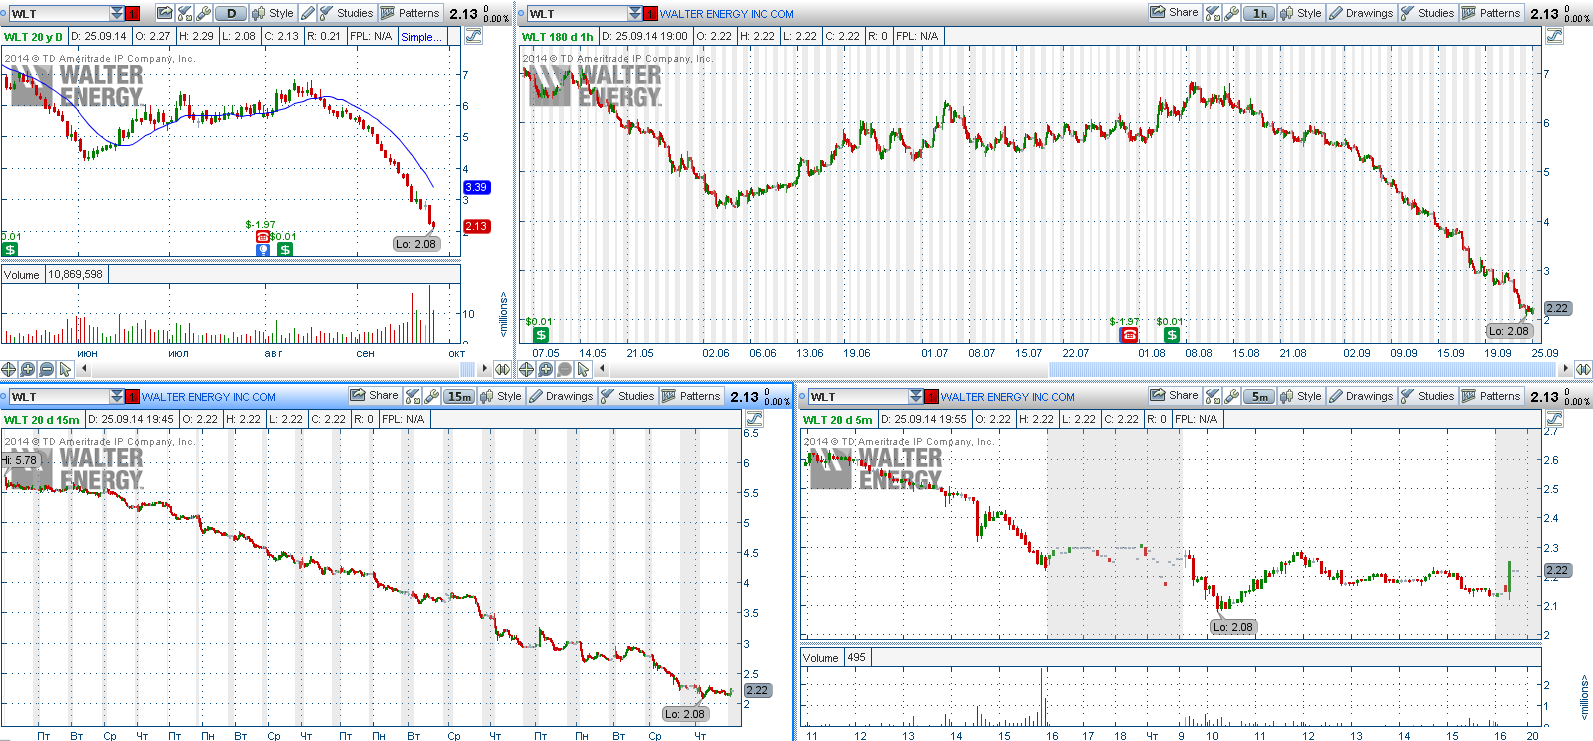Screen dimensions: 1593x741
Task: Select drawing pencil tool in daily chart
Action: tap(307, 13)
